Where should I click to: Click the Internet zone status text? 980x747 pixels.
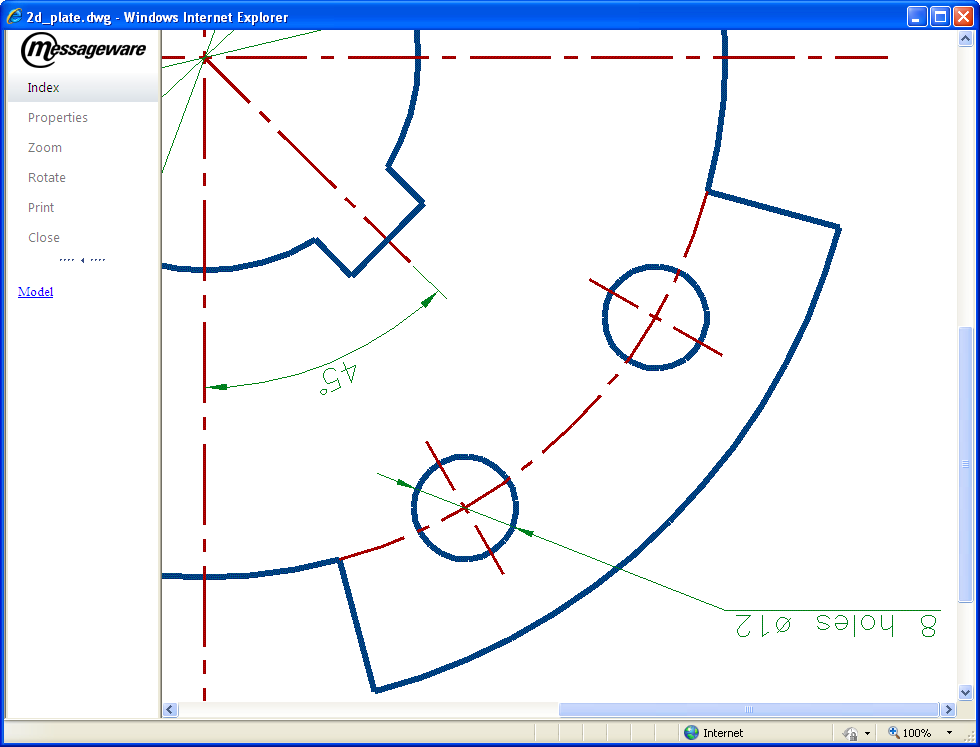pyautogui.click(x=723, y=733)
